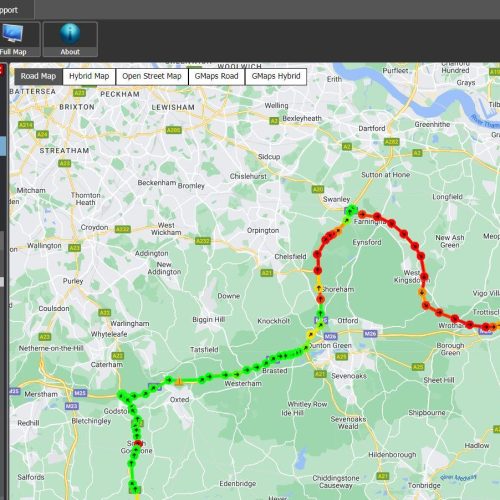500x500 pixels.
Task: Click the yellow arrow marker at Shoreham
Action: pos(319,288)
